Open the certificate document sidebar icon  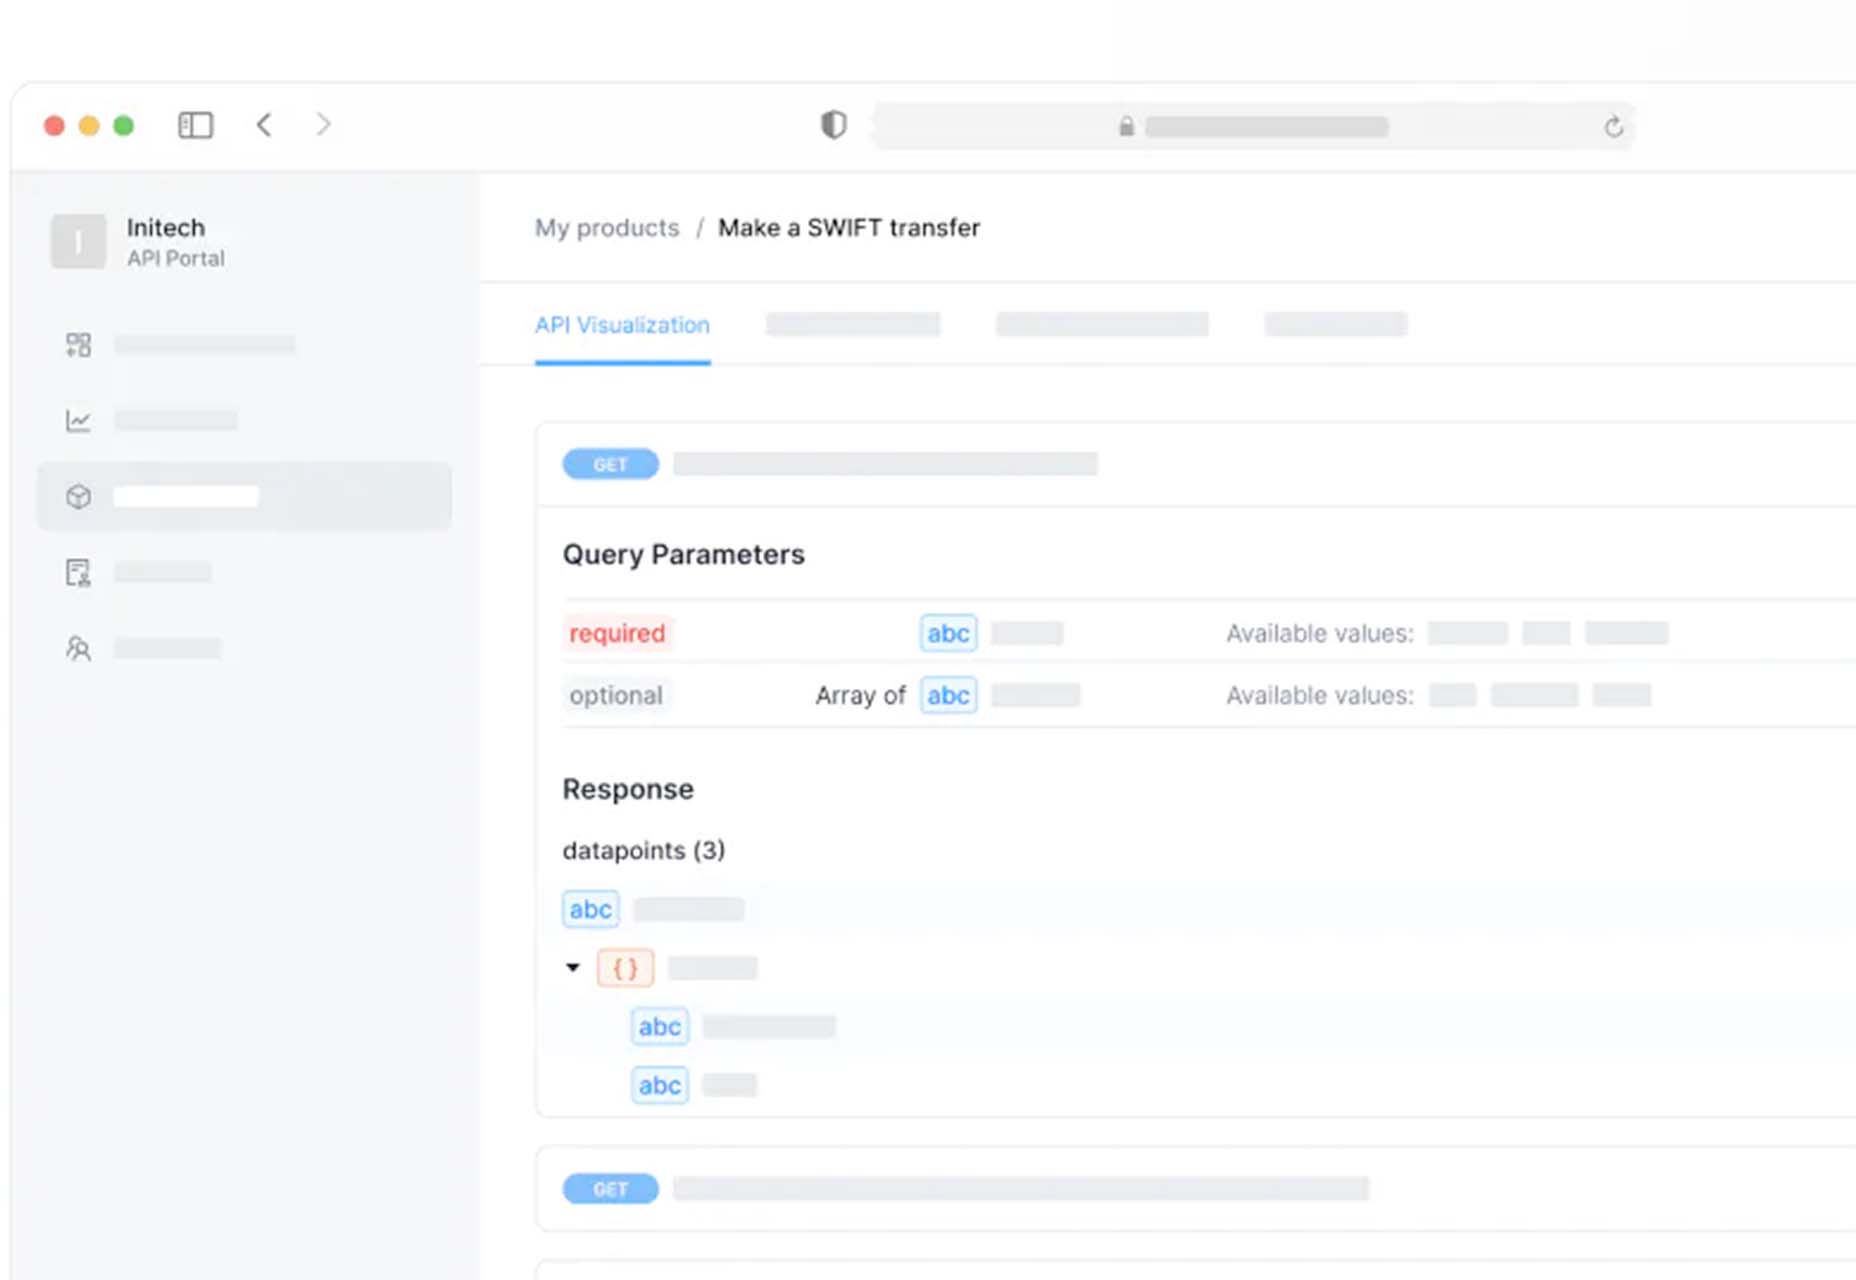78,572
